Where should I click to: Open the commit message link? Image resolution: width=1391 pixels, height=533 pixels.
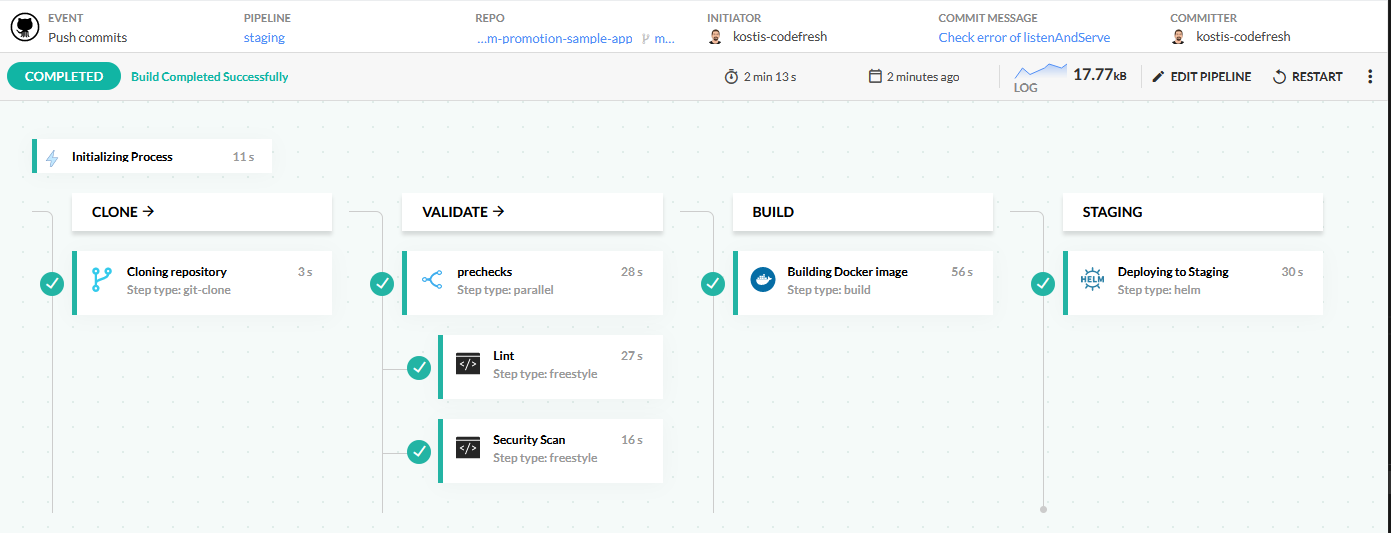pyautogui.click(x=1024, y=38)
